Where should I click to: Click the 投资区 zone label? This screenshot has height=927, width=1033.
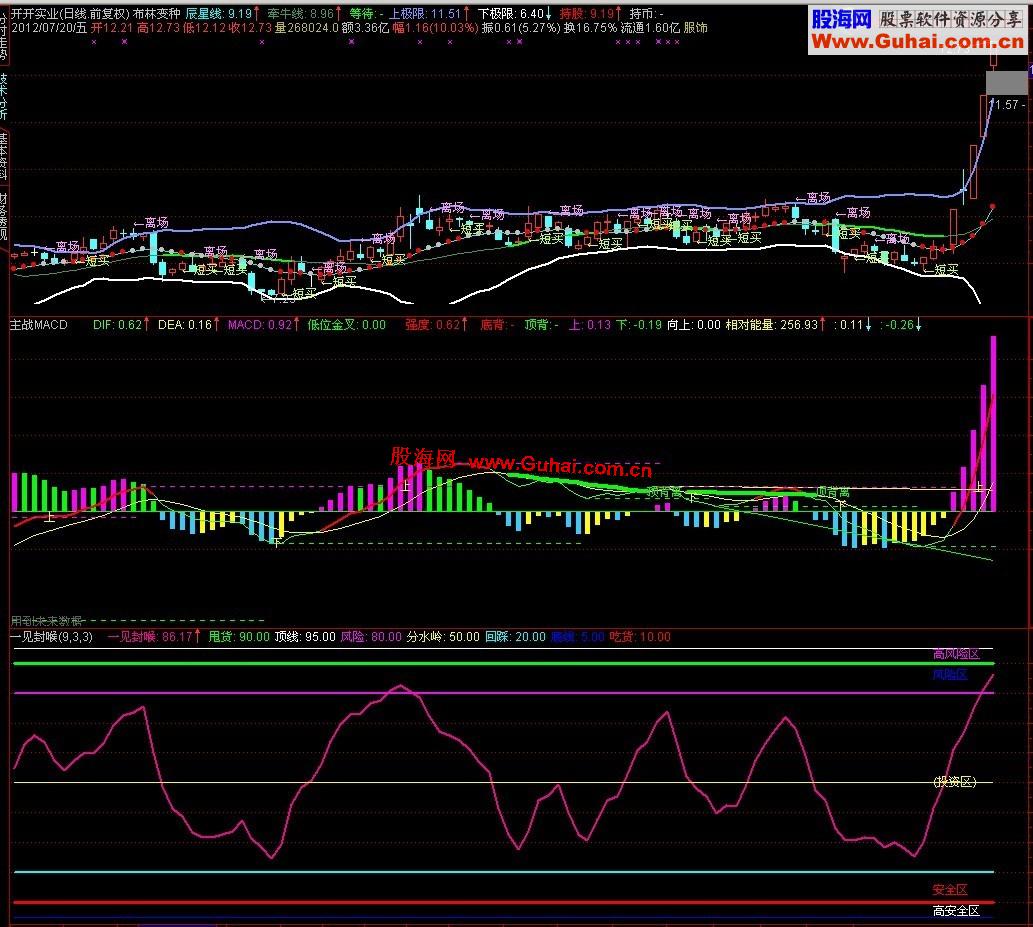954,782
